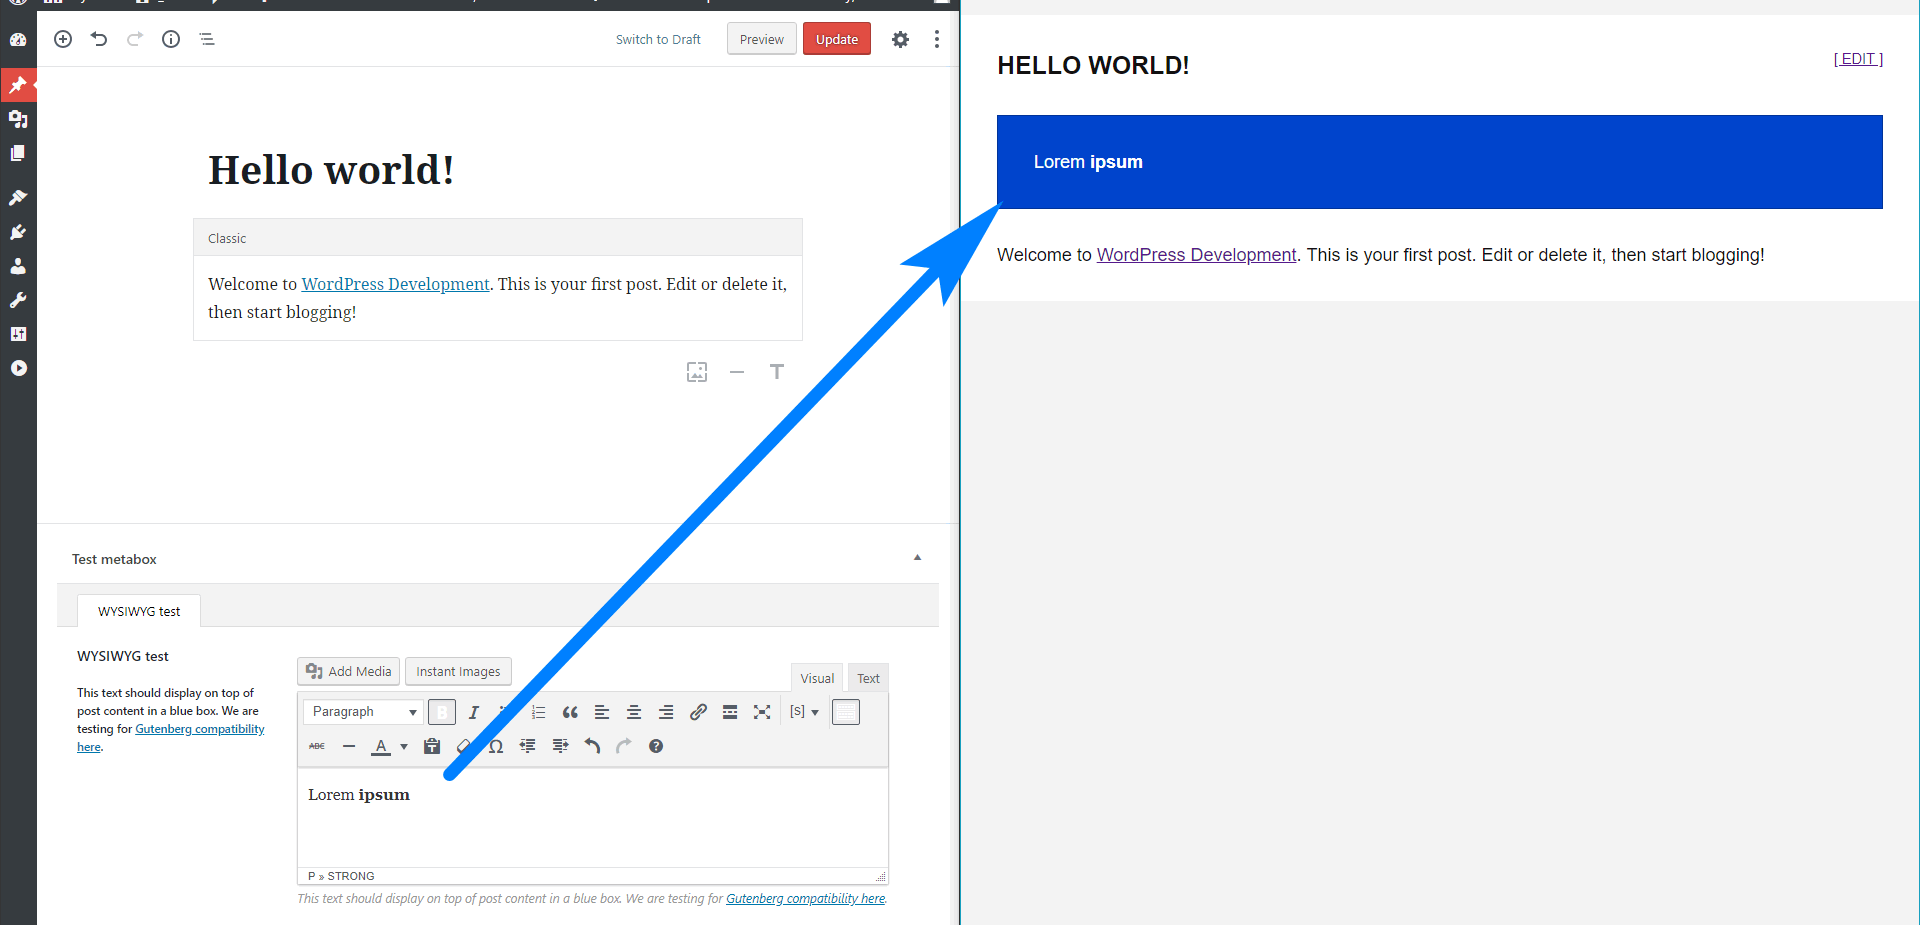Click the blue Lorem ipsum box in preview
Screen dimensions: 1920x925
1439,162
